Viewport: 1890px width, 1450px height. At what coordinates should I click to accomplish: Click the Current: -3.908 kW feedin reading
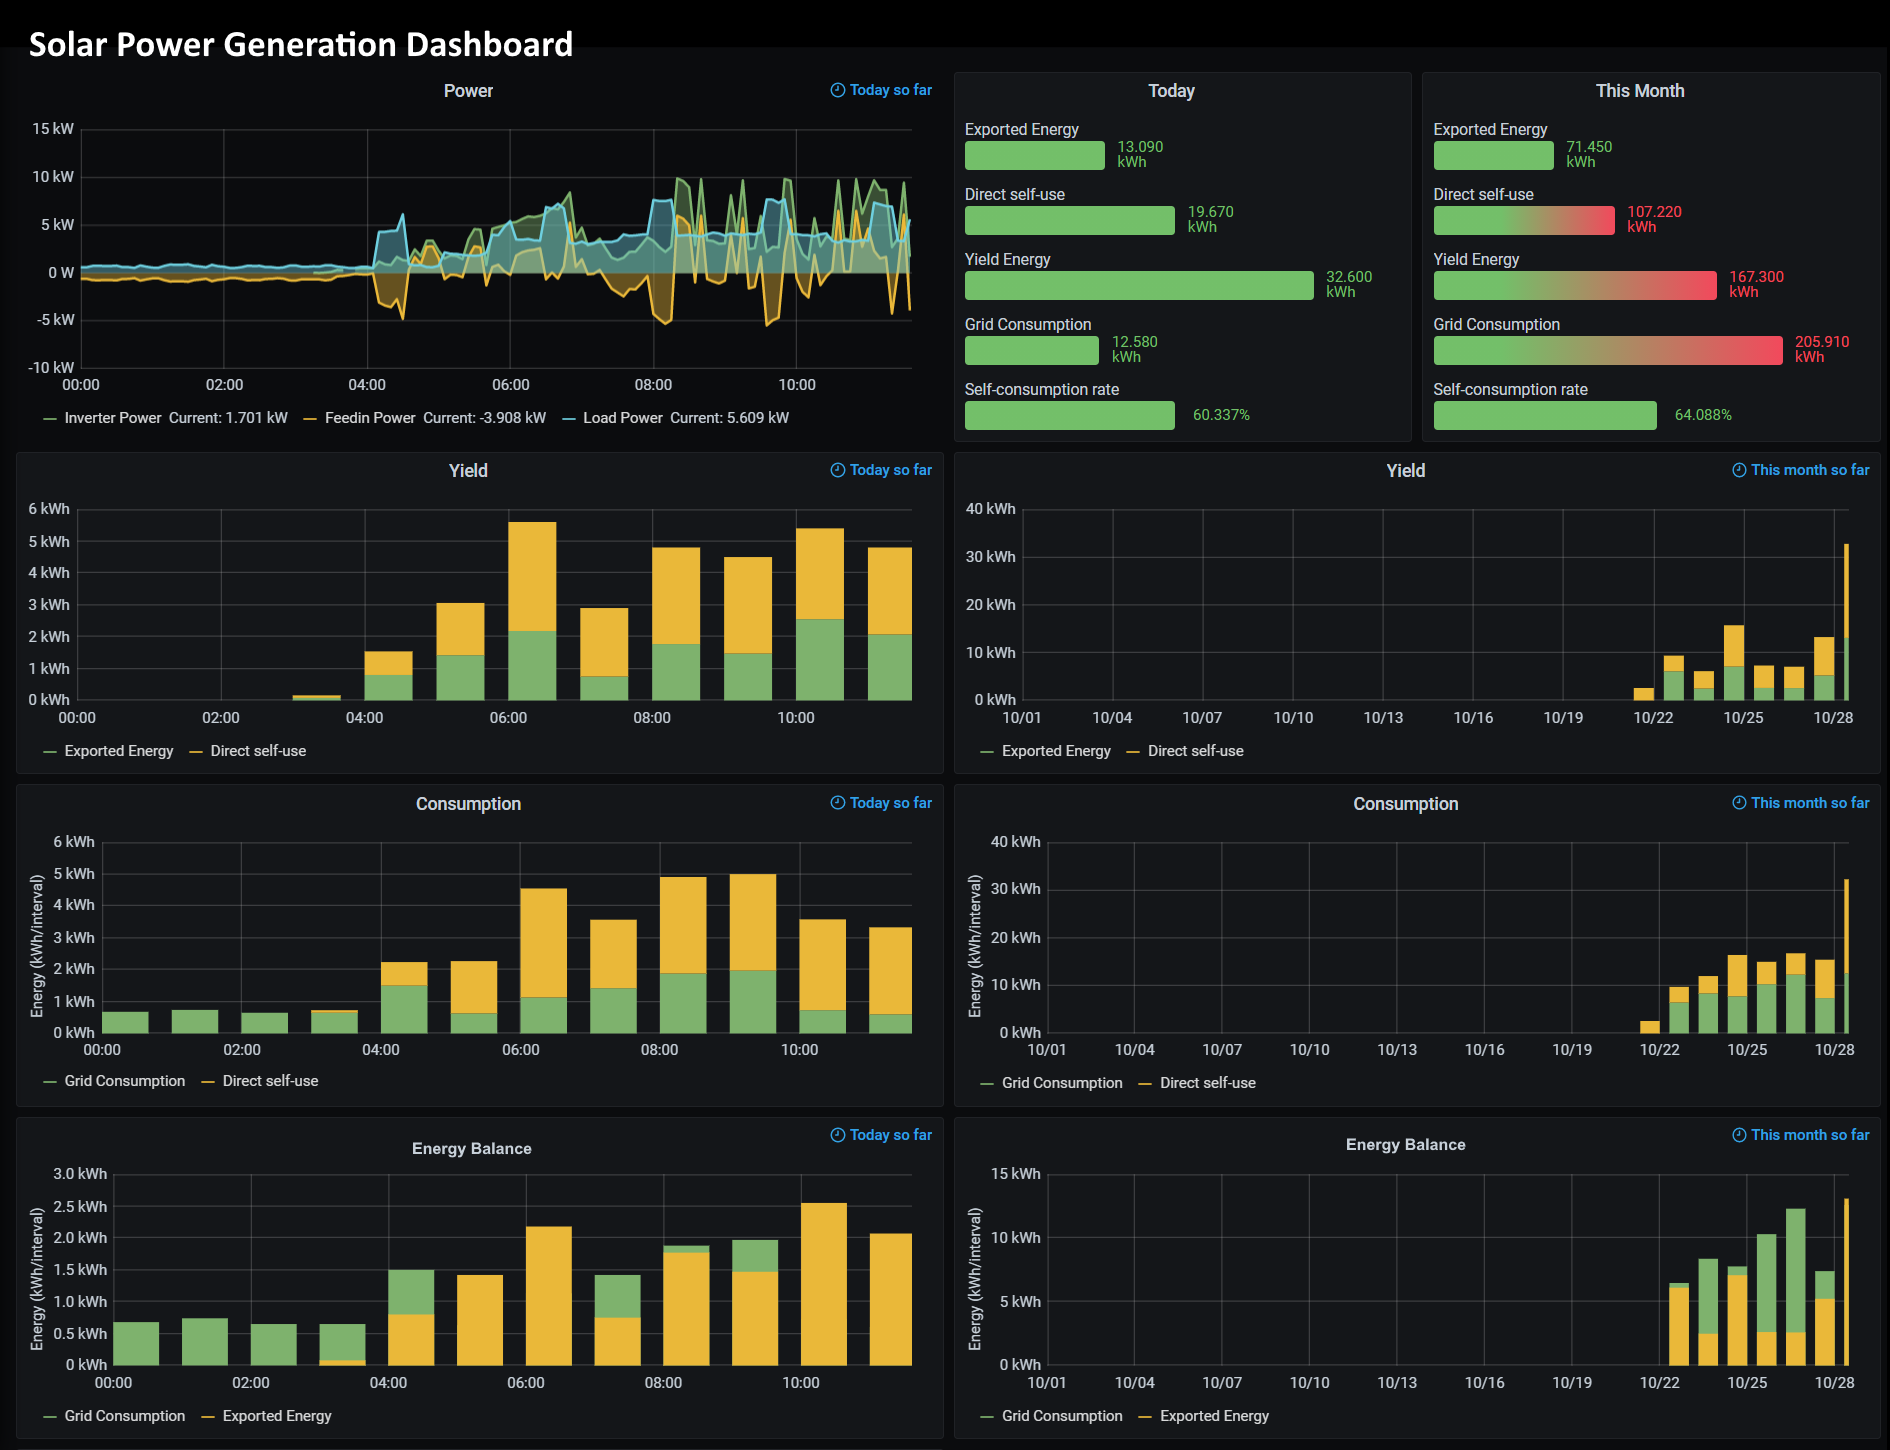pos(484,418)
